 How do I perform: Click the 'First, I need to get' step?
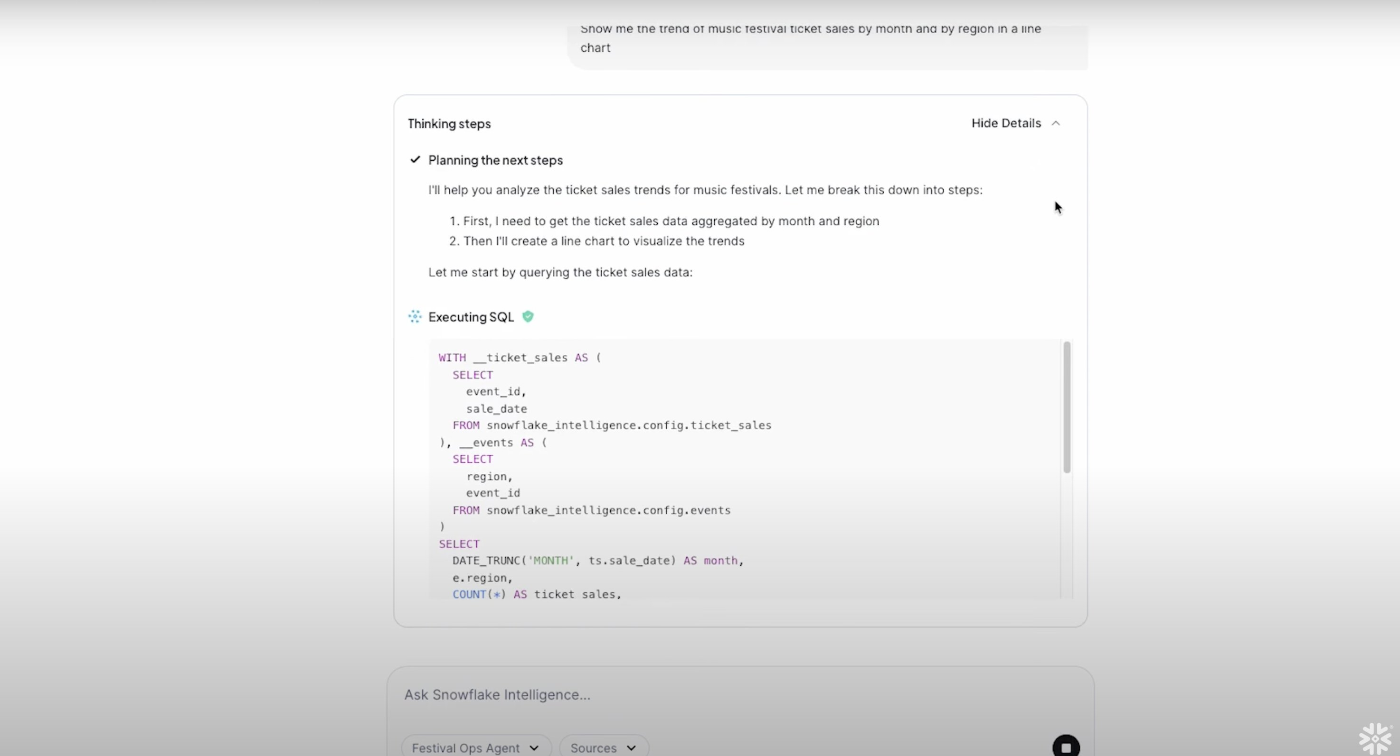click(x=671, y=221)
